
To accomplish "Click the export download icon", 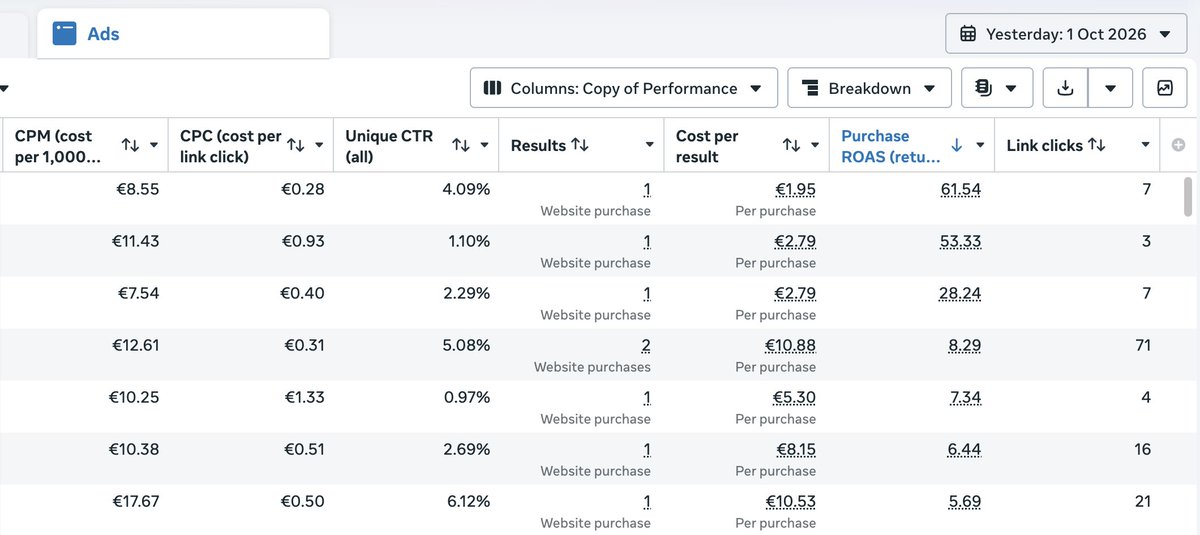I will (x=1066, y=88).
